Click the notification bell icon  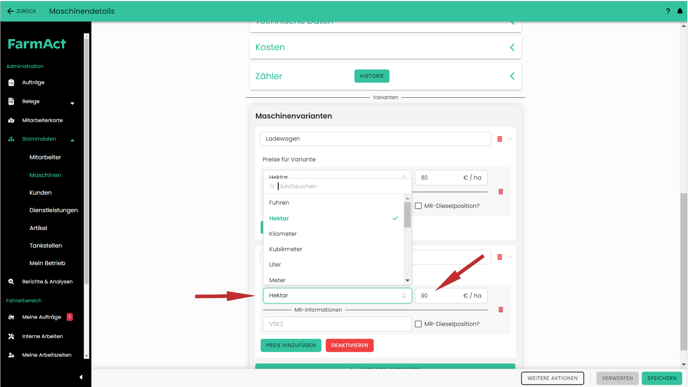[680, 11]
